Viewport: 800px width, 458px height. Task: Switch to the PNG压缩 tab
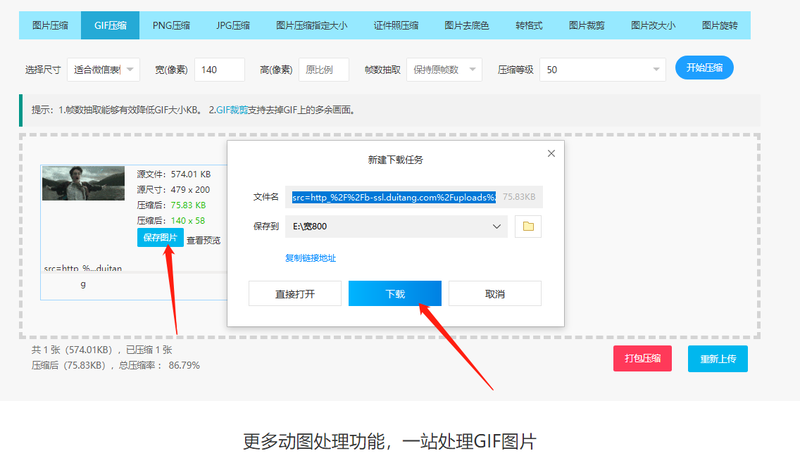click(171, 26)
